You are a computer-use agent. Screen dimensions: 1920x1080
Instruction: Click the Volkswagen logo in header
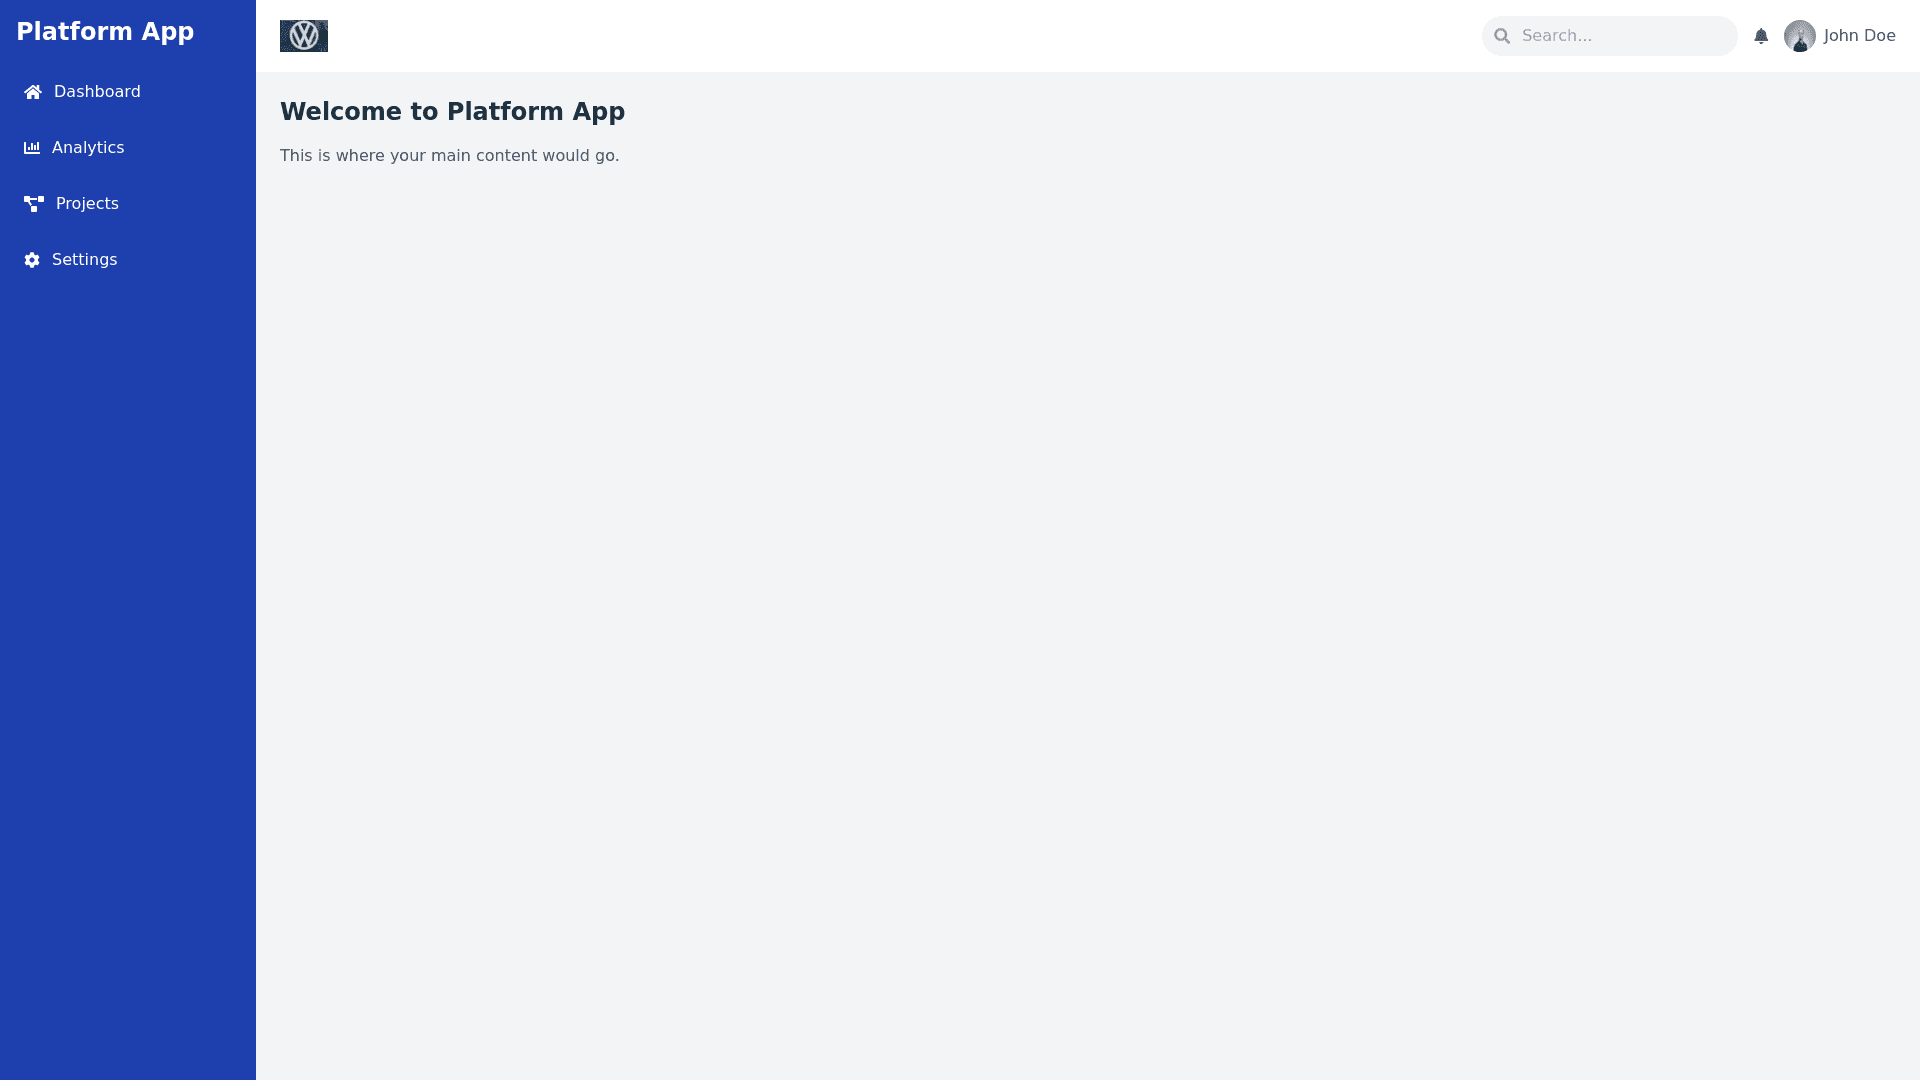point(304,36)
